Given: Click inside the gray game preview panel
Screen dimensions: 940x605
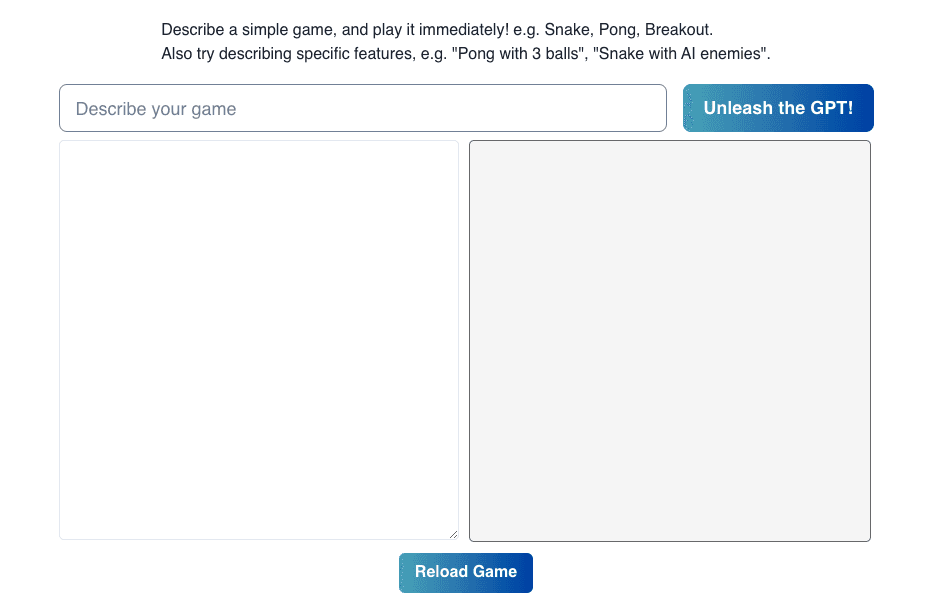Looking at the screenshot, I should [x=669, y=340].
